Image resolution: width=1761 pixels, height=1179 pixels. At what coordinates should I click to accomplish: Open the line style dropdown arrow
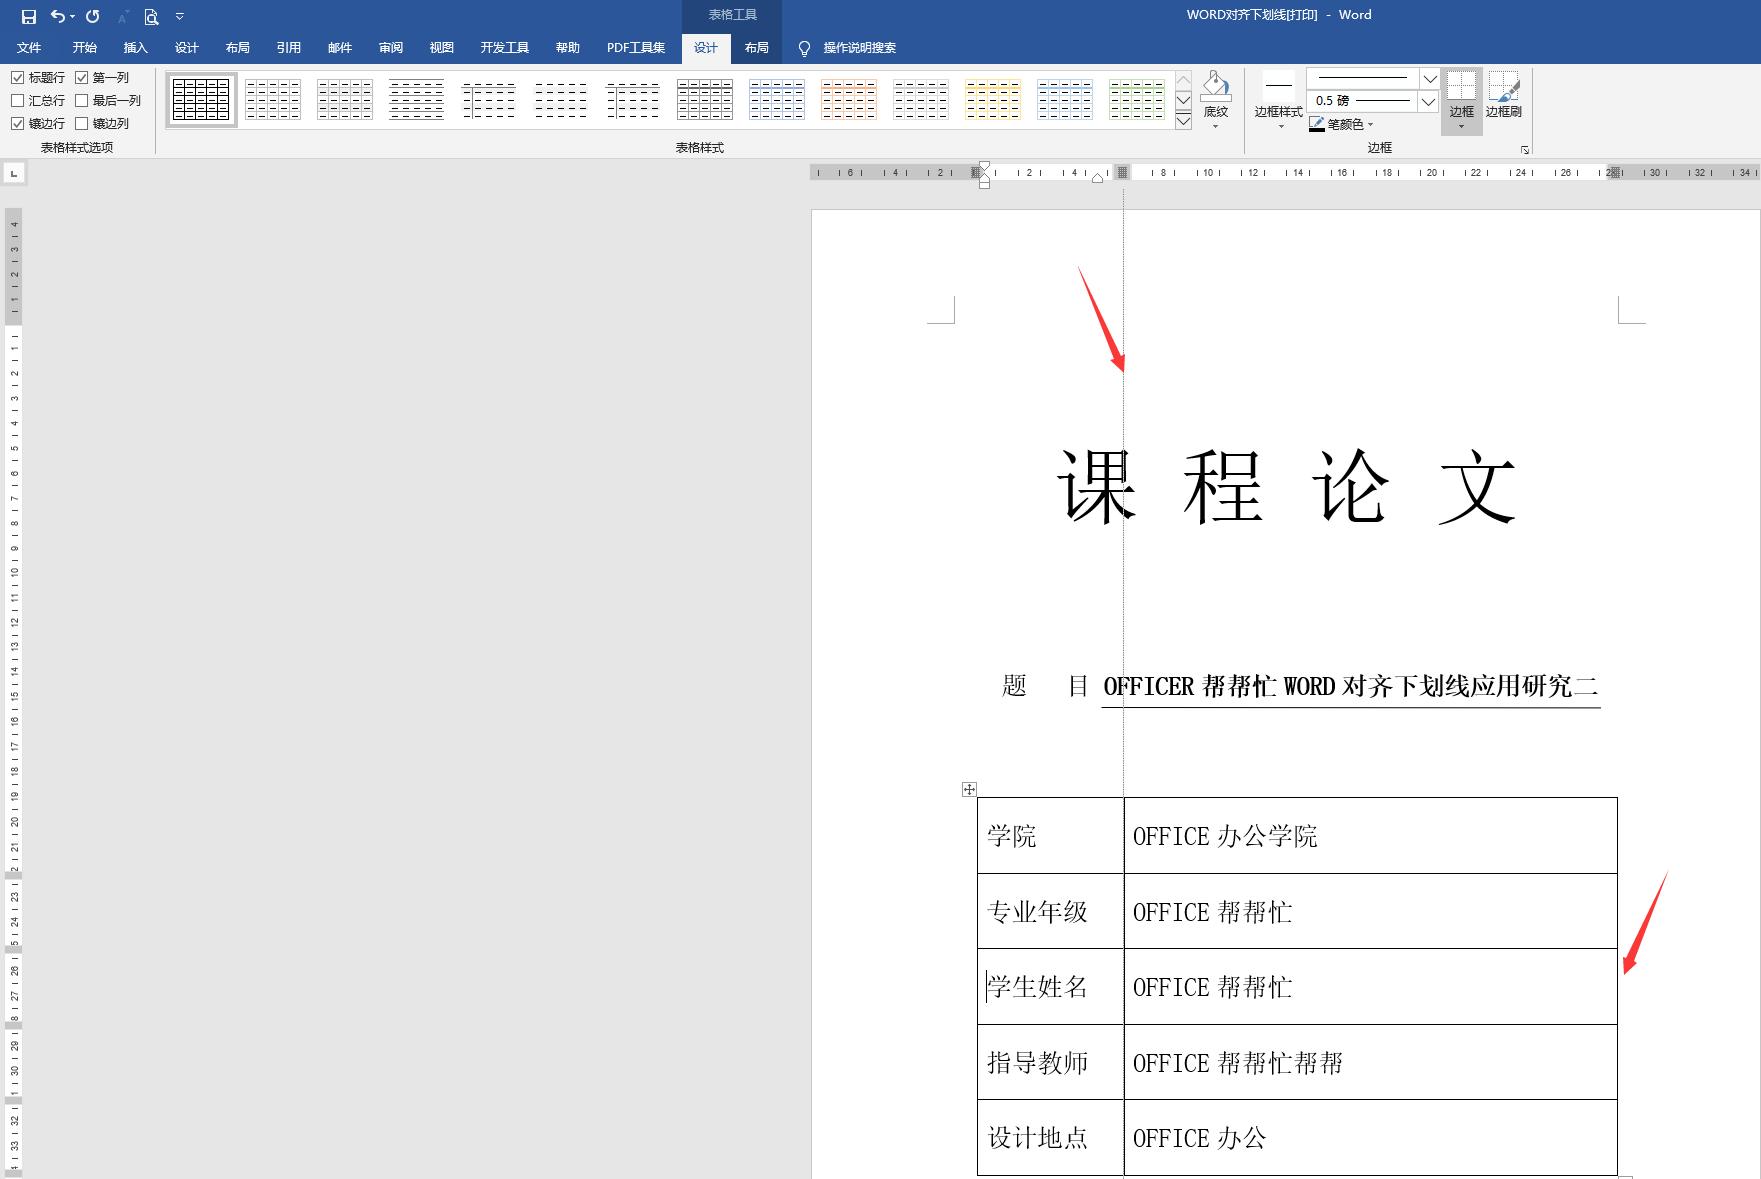[x=1430, y=79]
